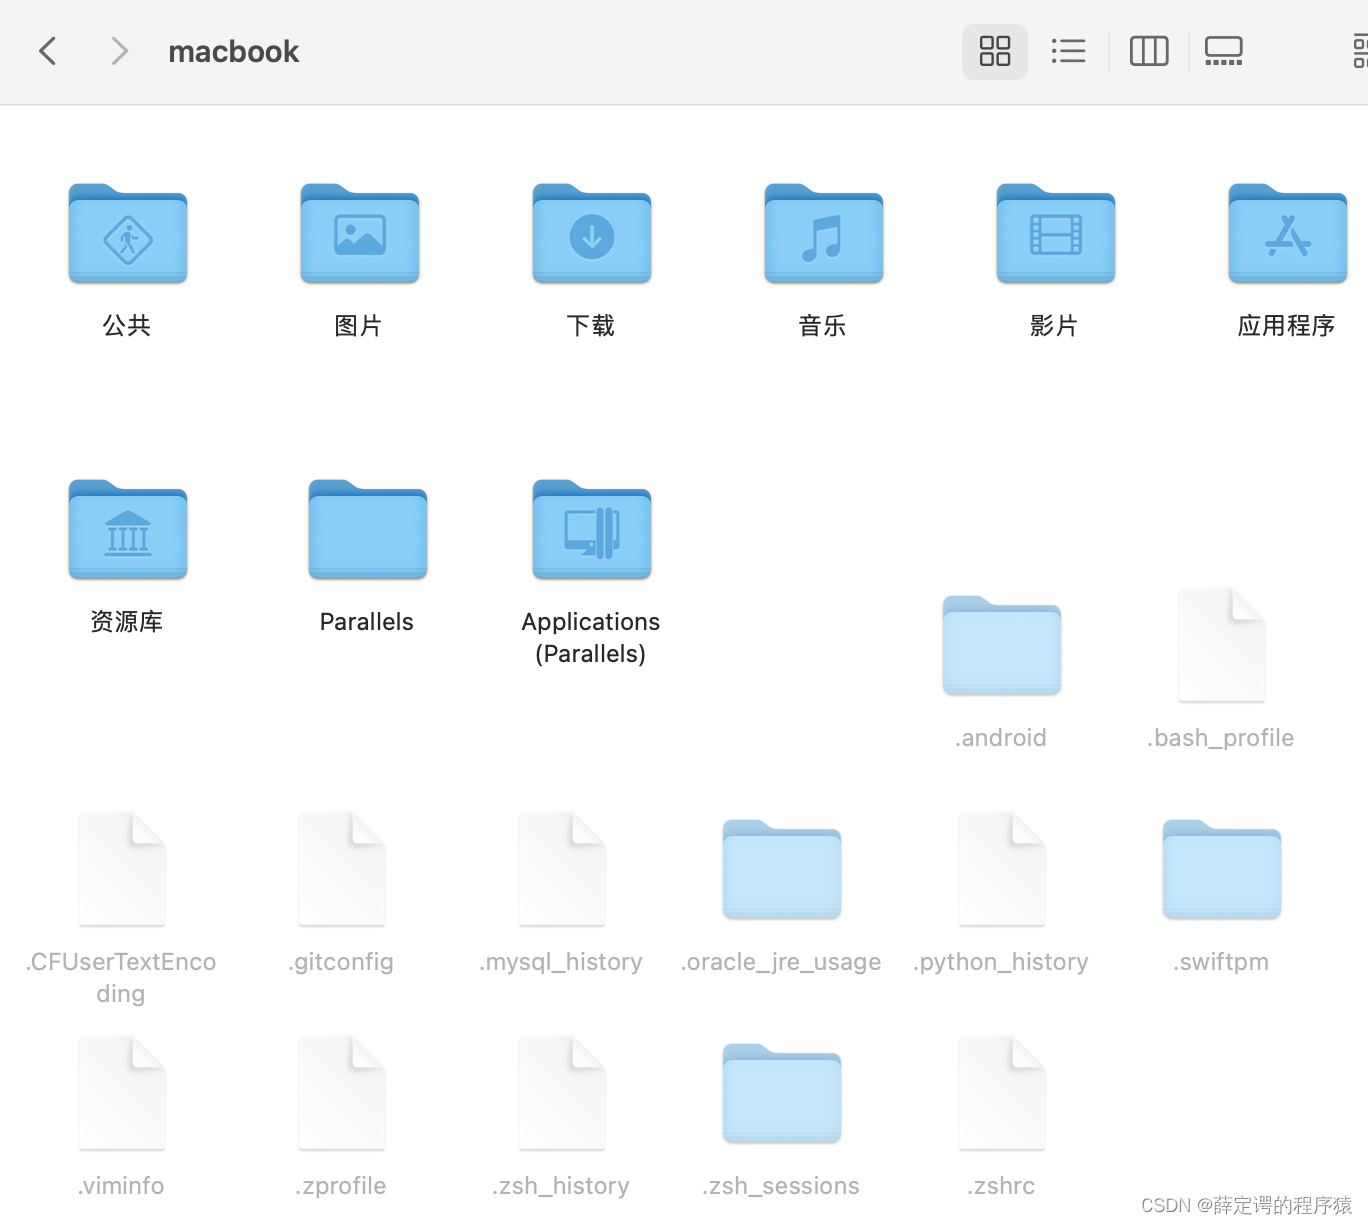Select the .viminfo file icon
Viewport: 1368px width, 1224px height.
pyautogui.click(x=122, y=1093)
